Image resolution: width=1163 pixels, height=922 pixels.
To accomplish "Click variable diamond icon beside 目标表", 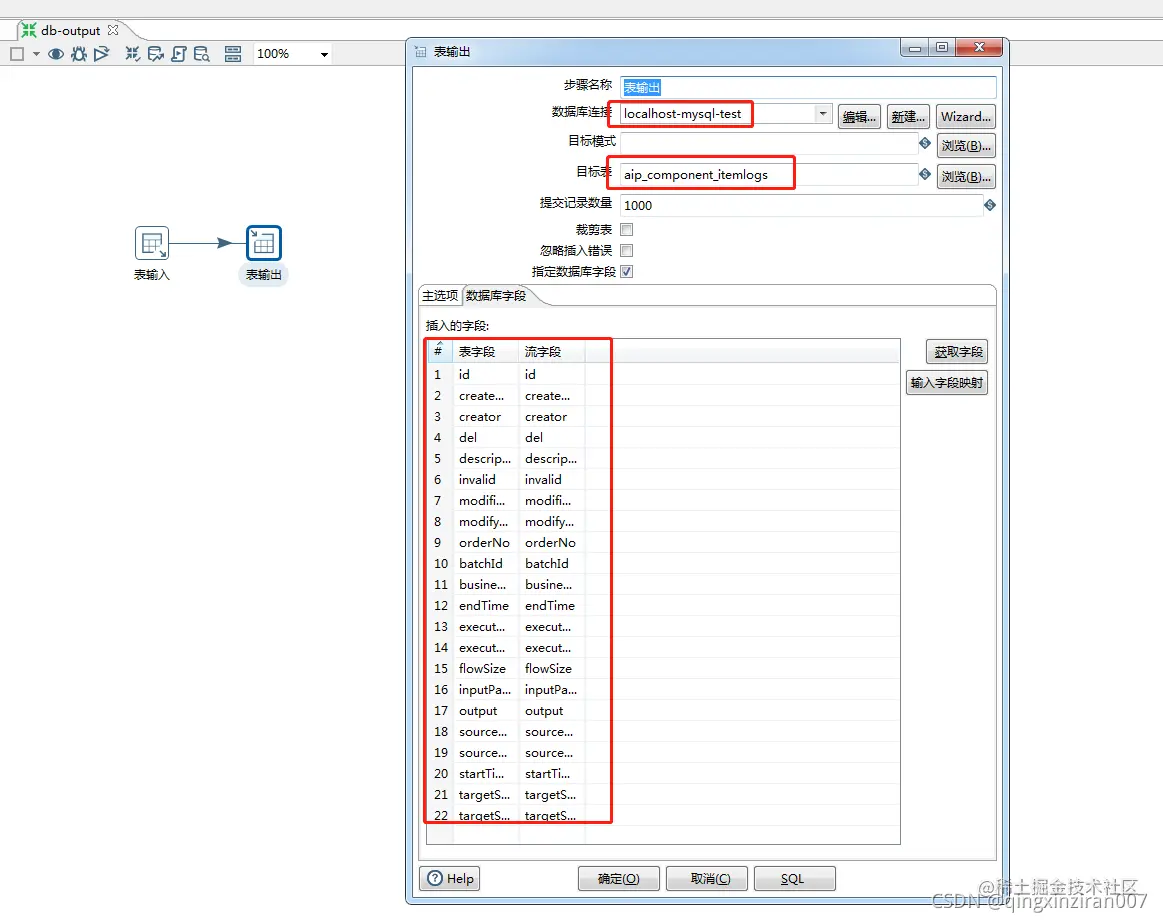I will 925,174.
